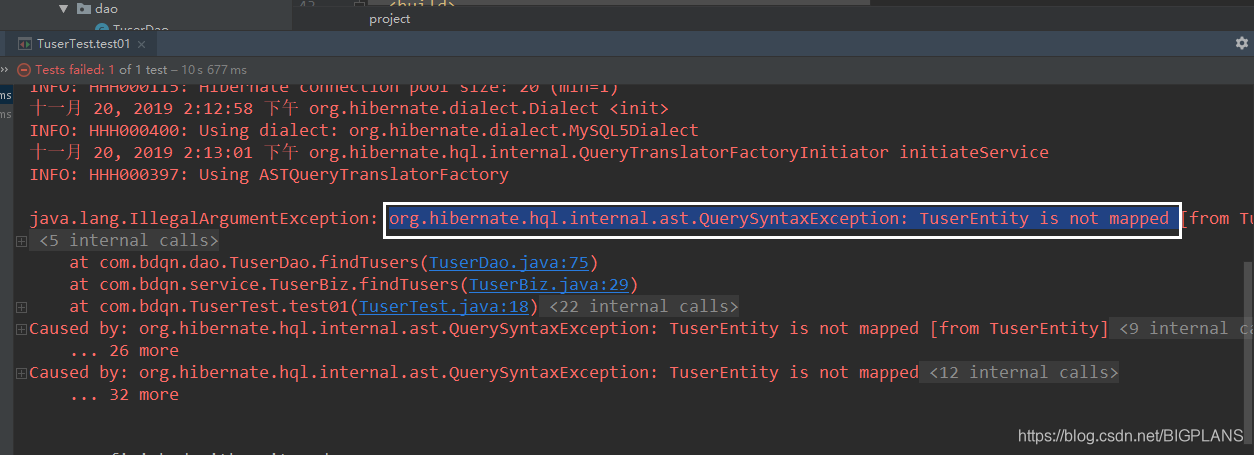Collapse the dao folder tree arrow
The width and height of the screenshot is (1254, 455).
point(63,9)
